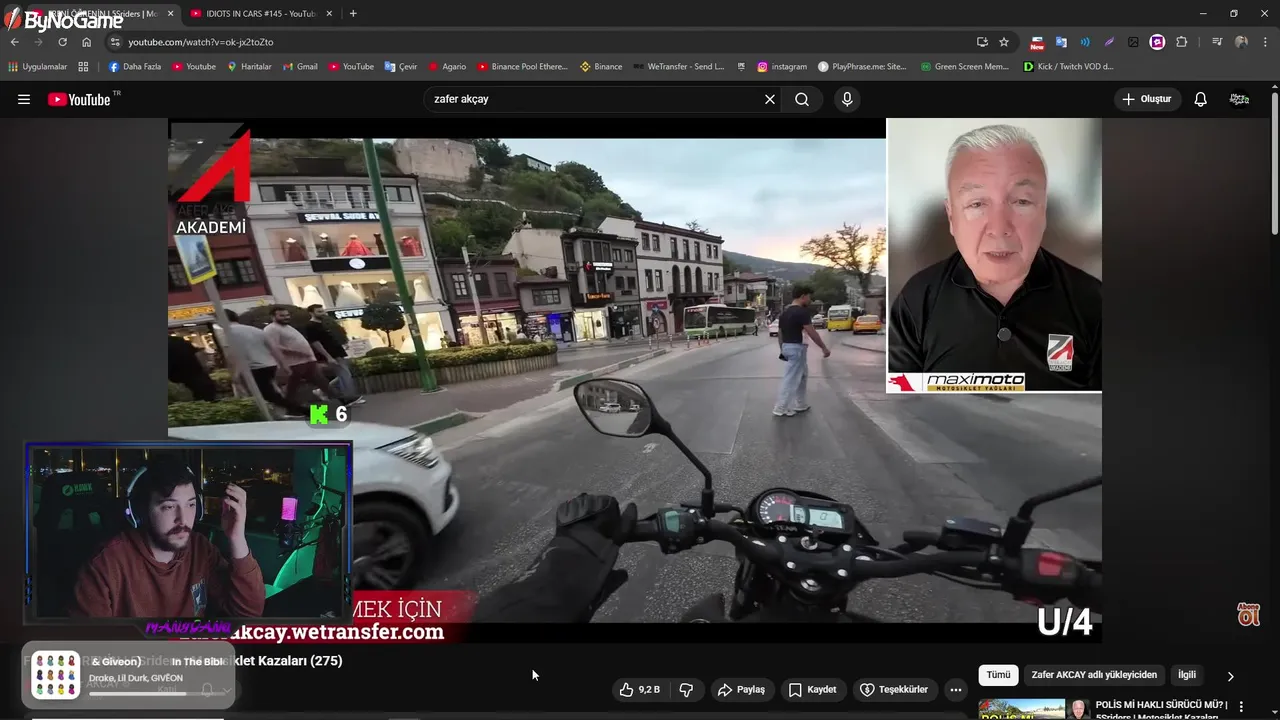Dislike the video with the thumbs-down
The image size is (1280, 720).
pyautogui.click(x=686, y=689)
